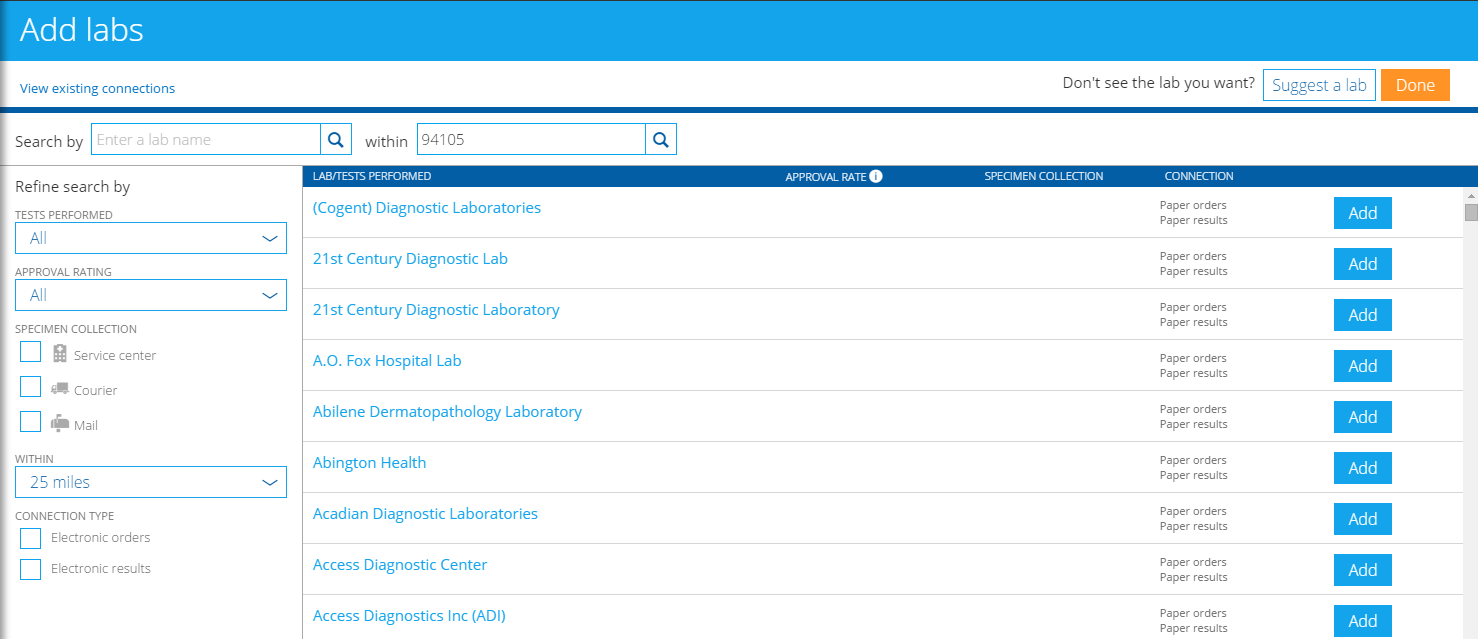The width and height of the screenshot is (1478, 639).
Task: Click the Lab/Tests Performed column header
Action: point(372,176)
